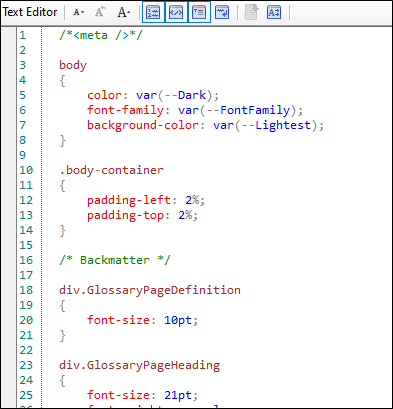Click the 'padding-top' property
Viewport: 393px width, 409px height.
pos(126,215)
